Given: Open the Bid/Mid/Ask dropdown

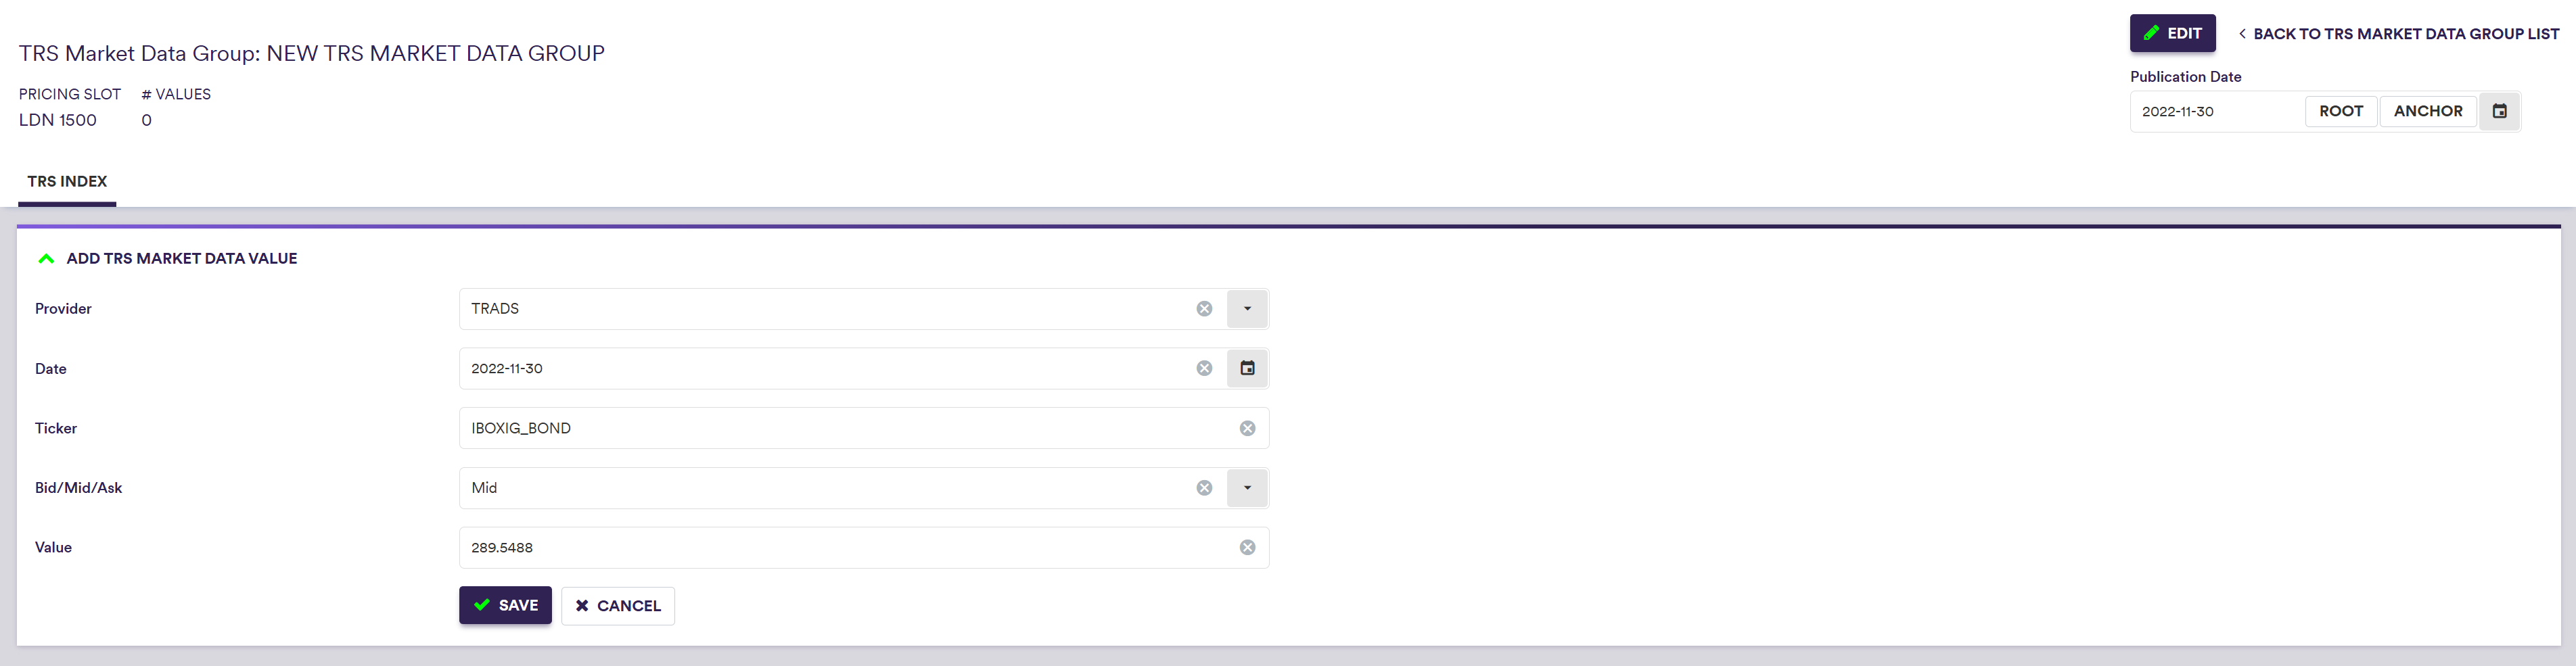Looking at the screenshot, I should pos(1247,488).
